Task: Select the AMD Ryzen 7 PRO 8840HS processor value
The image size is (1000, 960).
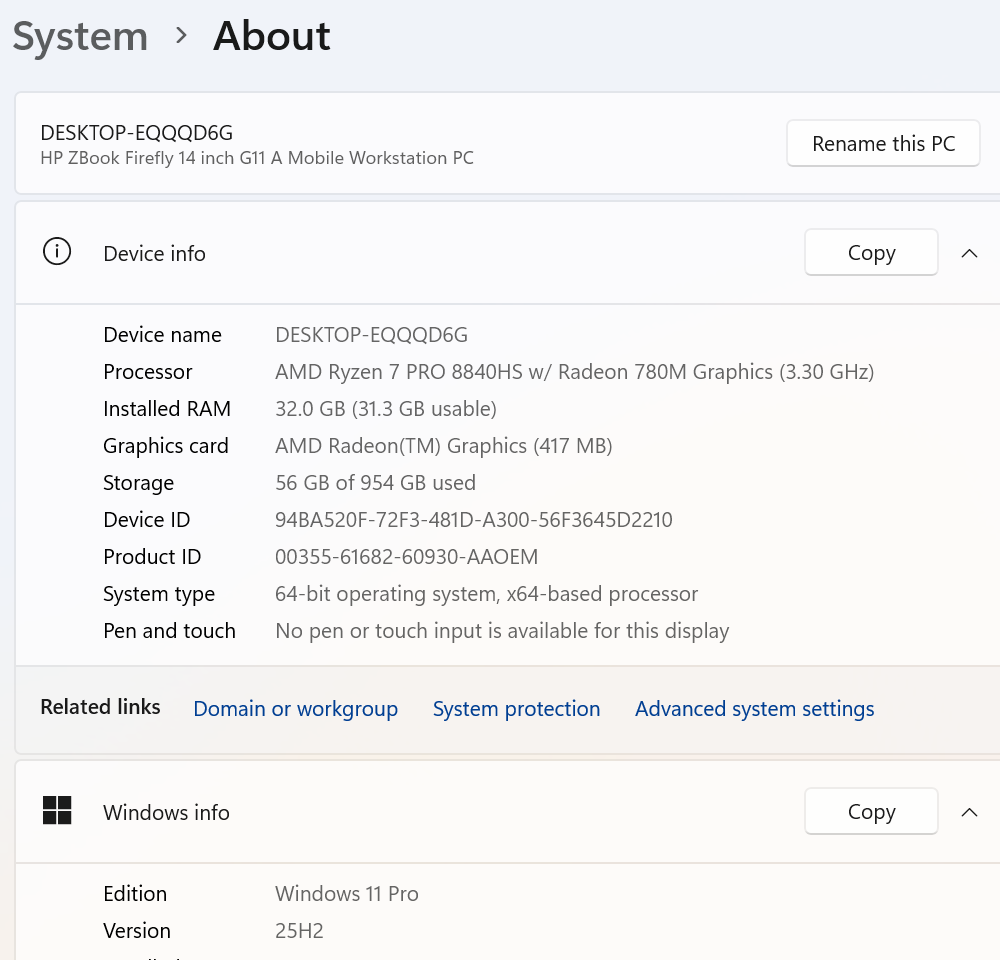Action: click(x=574, y=371)
